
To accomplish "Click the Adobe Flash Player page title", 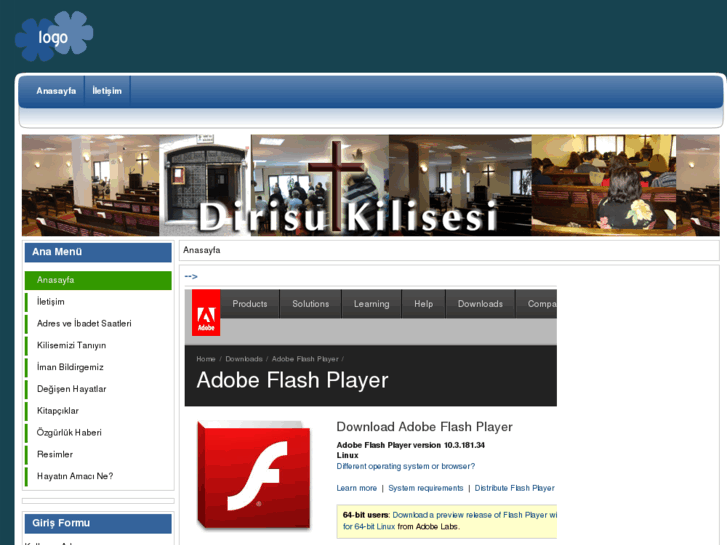I will [x=292, y=380].
